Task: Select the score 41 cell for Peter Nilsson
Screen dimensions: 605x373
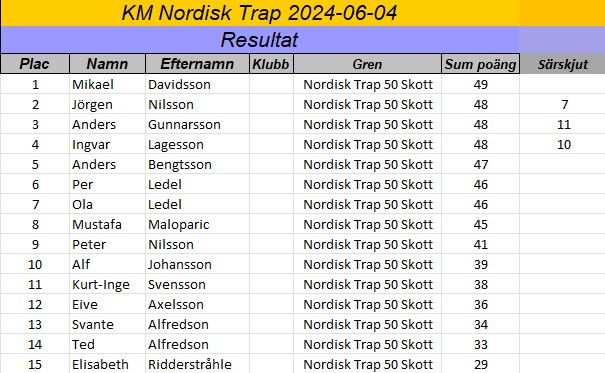Action: pyautogui.click(x=480, y=245)
